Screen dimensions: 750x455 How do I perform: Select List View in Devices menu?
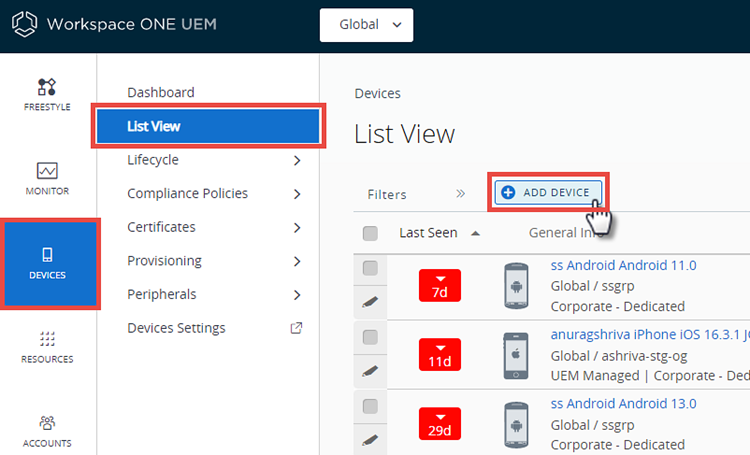[208, 126]
